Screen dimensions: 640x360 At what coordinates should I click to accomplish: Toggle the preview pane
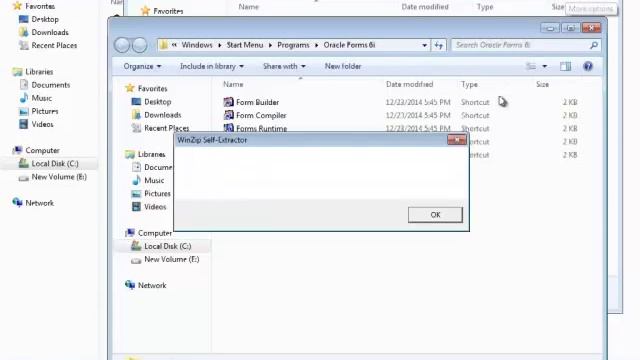coord(565,66)
